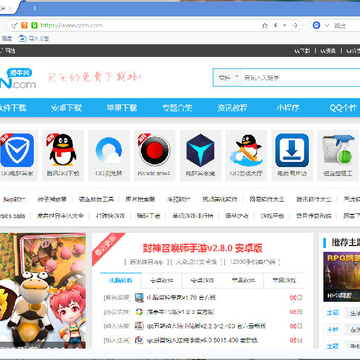Click the tencent ox QQPN.com site logo
Viewport: 360px width, 360px height.
click(x=18, y=78)
